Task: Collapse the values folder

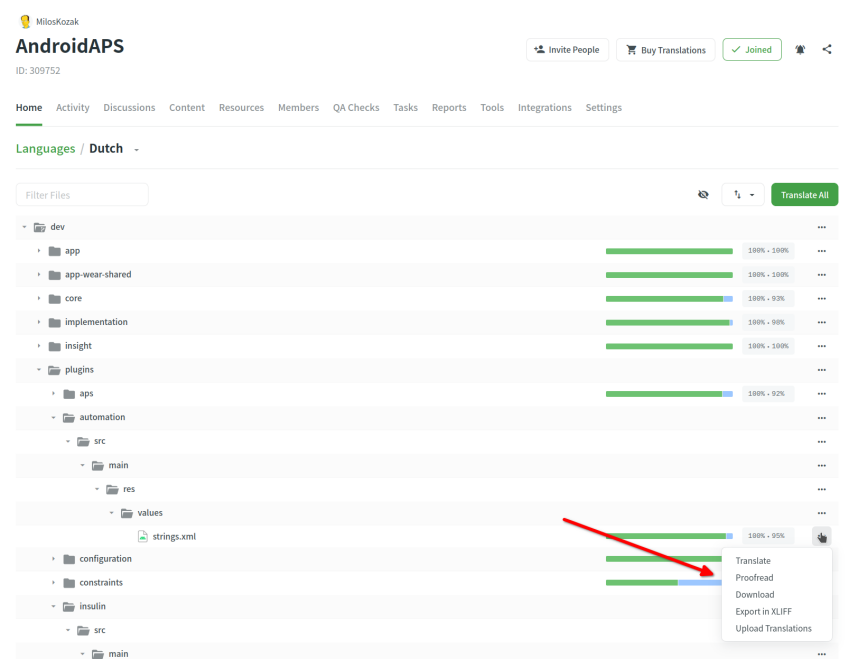Action: [x=112, y=513]
